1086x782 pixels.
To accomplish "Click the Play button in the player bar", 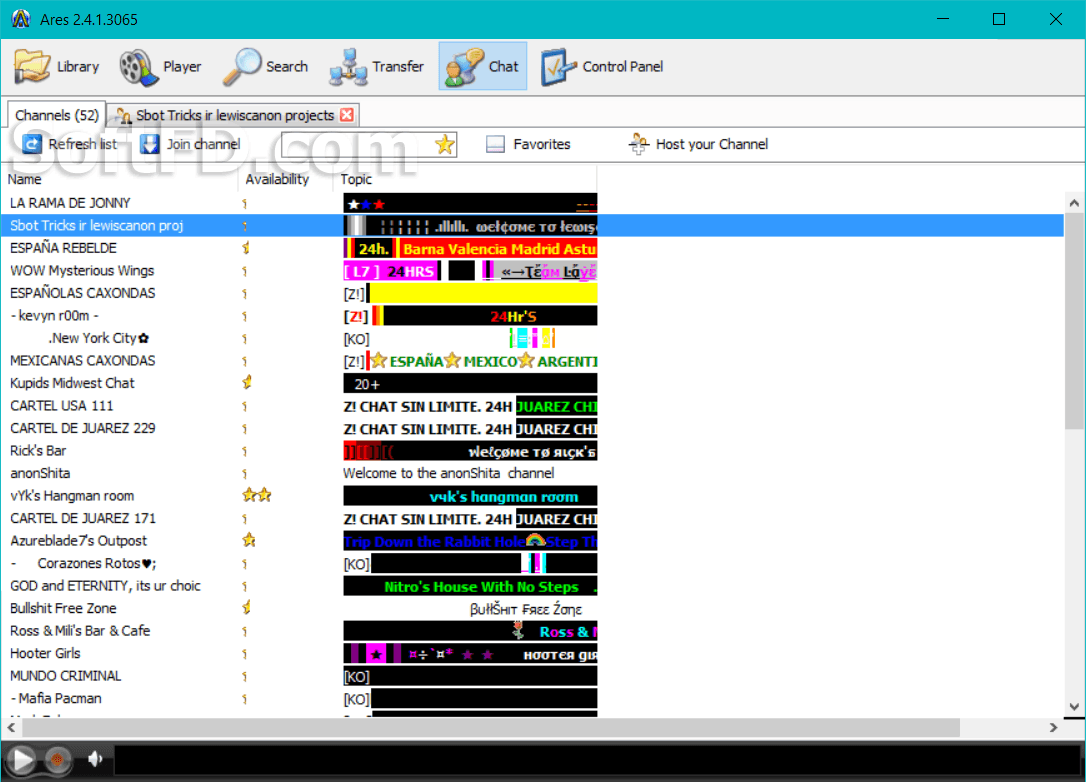I will [22, 760].
